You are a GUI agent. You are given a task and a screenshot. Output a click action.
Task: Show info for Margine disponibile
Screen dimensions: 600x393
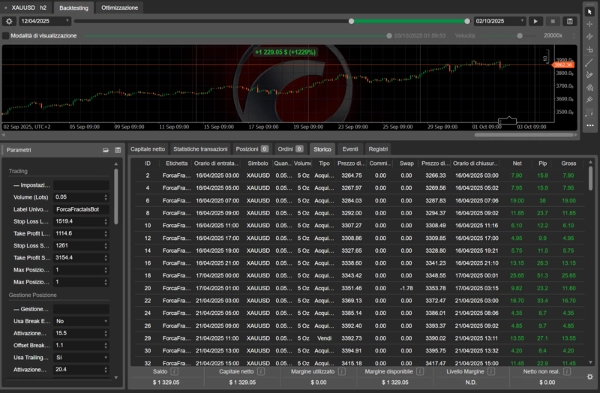(x=420, y=372)
